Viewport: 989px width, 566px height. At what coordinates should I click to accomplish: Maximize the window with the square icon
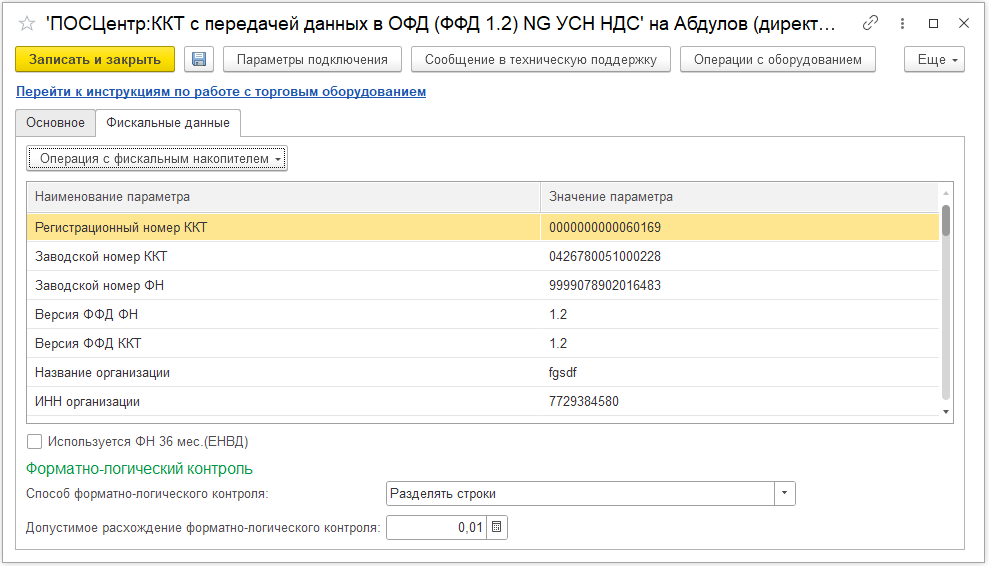click(x=933, y=23)
